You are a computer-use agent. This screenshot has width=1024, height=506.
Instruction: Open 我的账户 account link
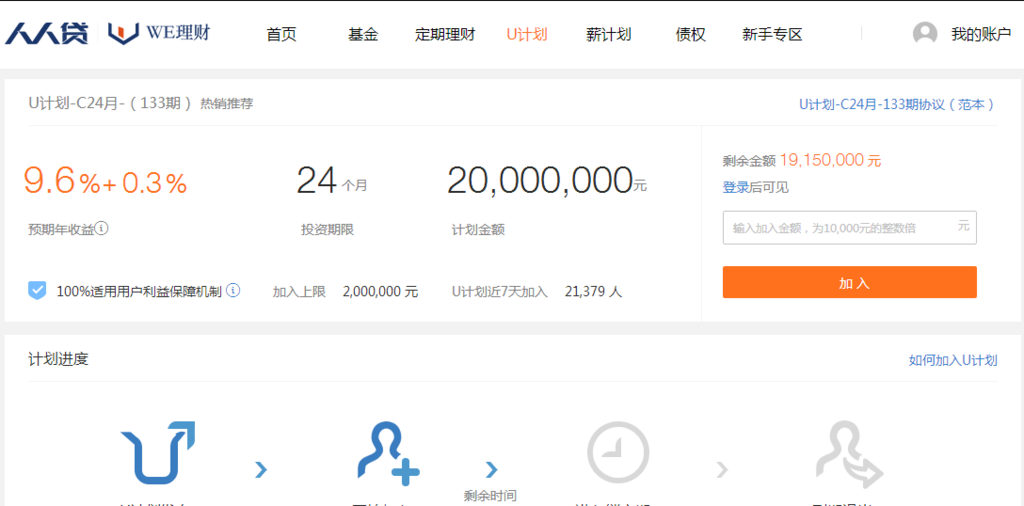(x=981, y=35)
